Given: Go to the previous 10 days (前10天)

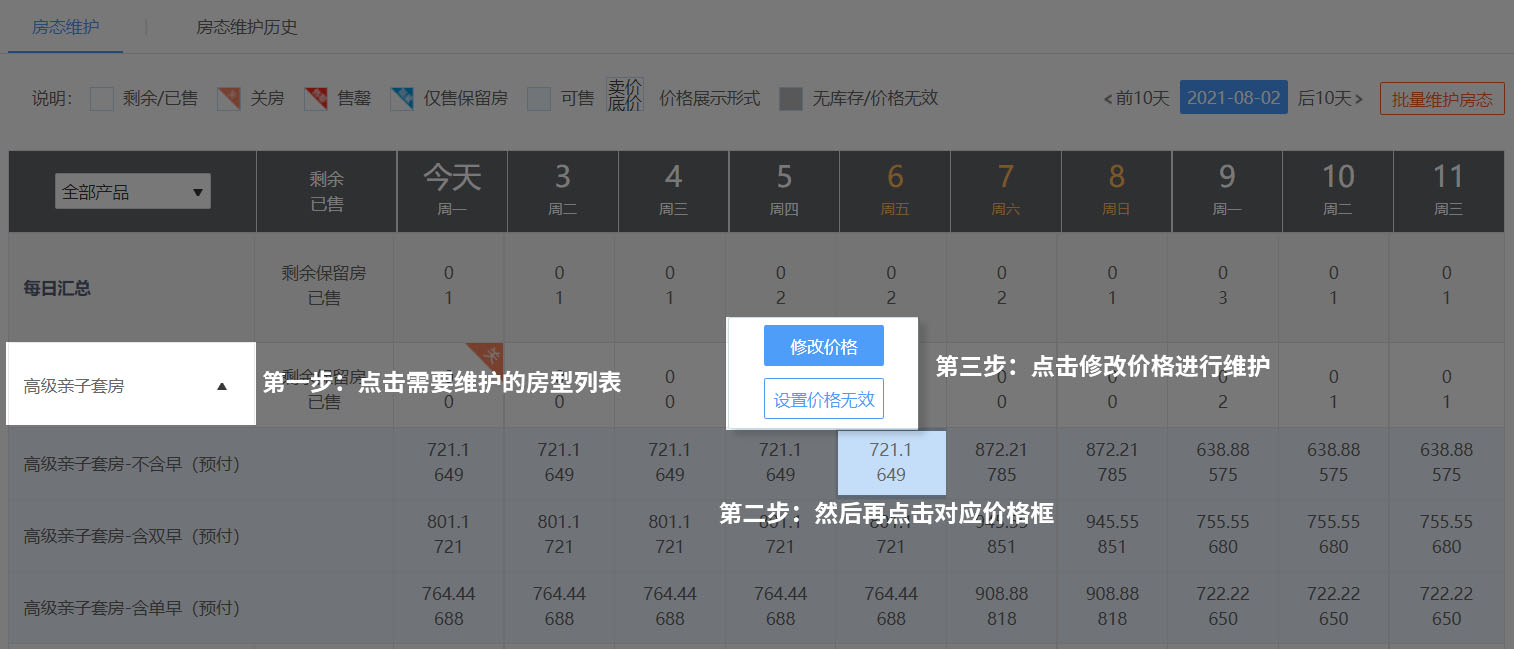Looking at the screenshot, I should click(1136, 98).
